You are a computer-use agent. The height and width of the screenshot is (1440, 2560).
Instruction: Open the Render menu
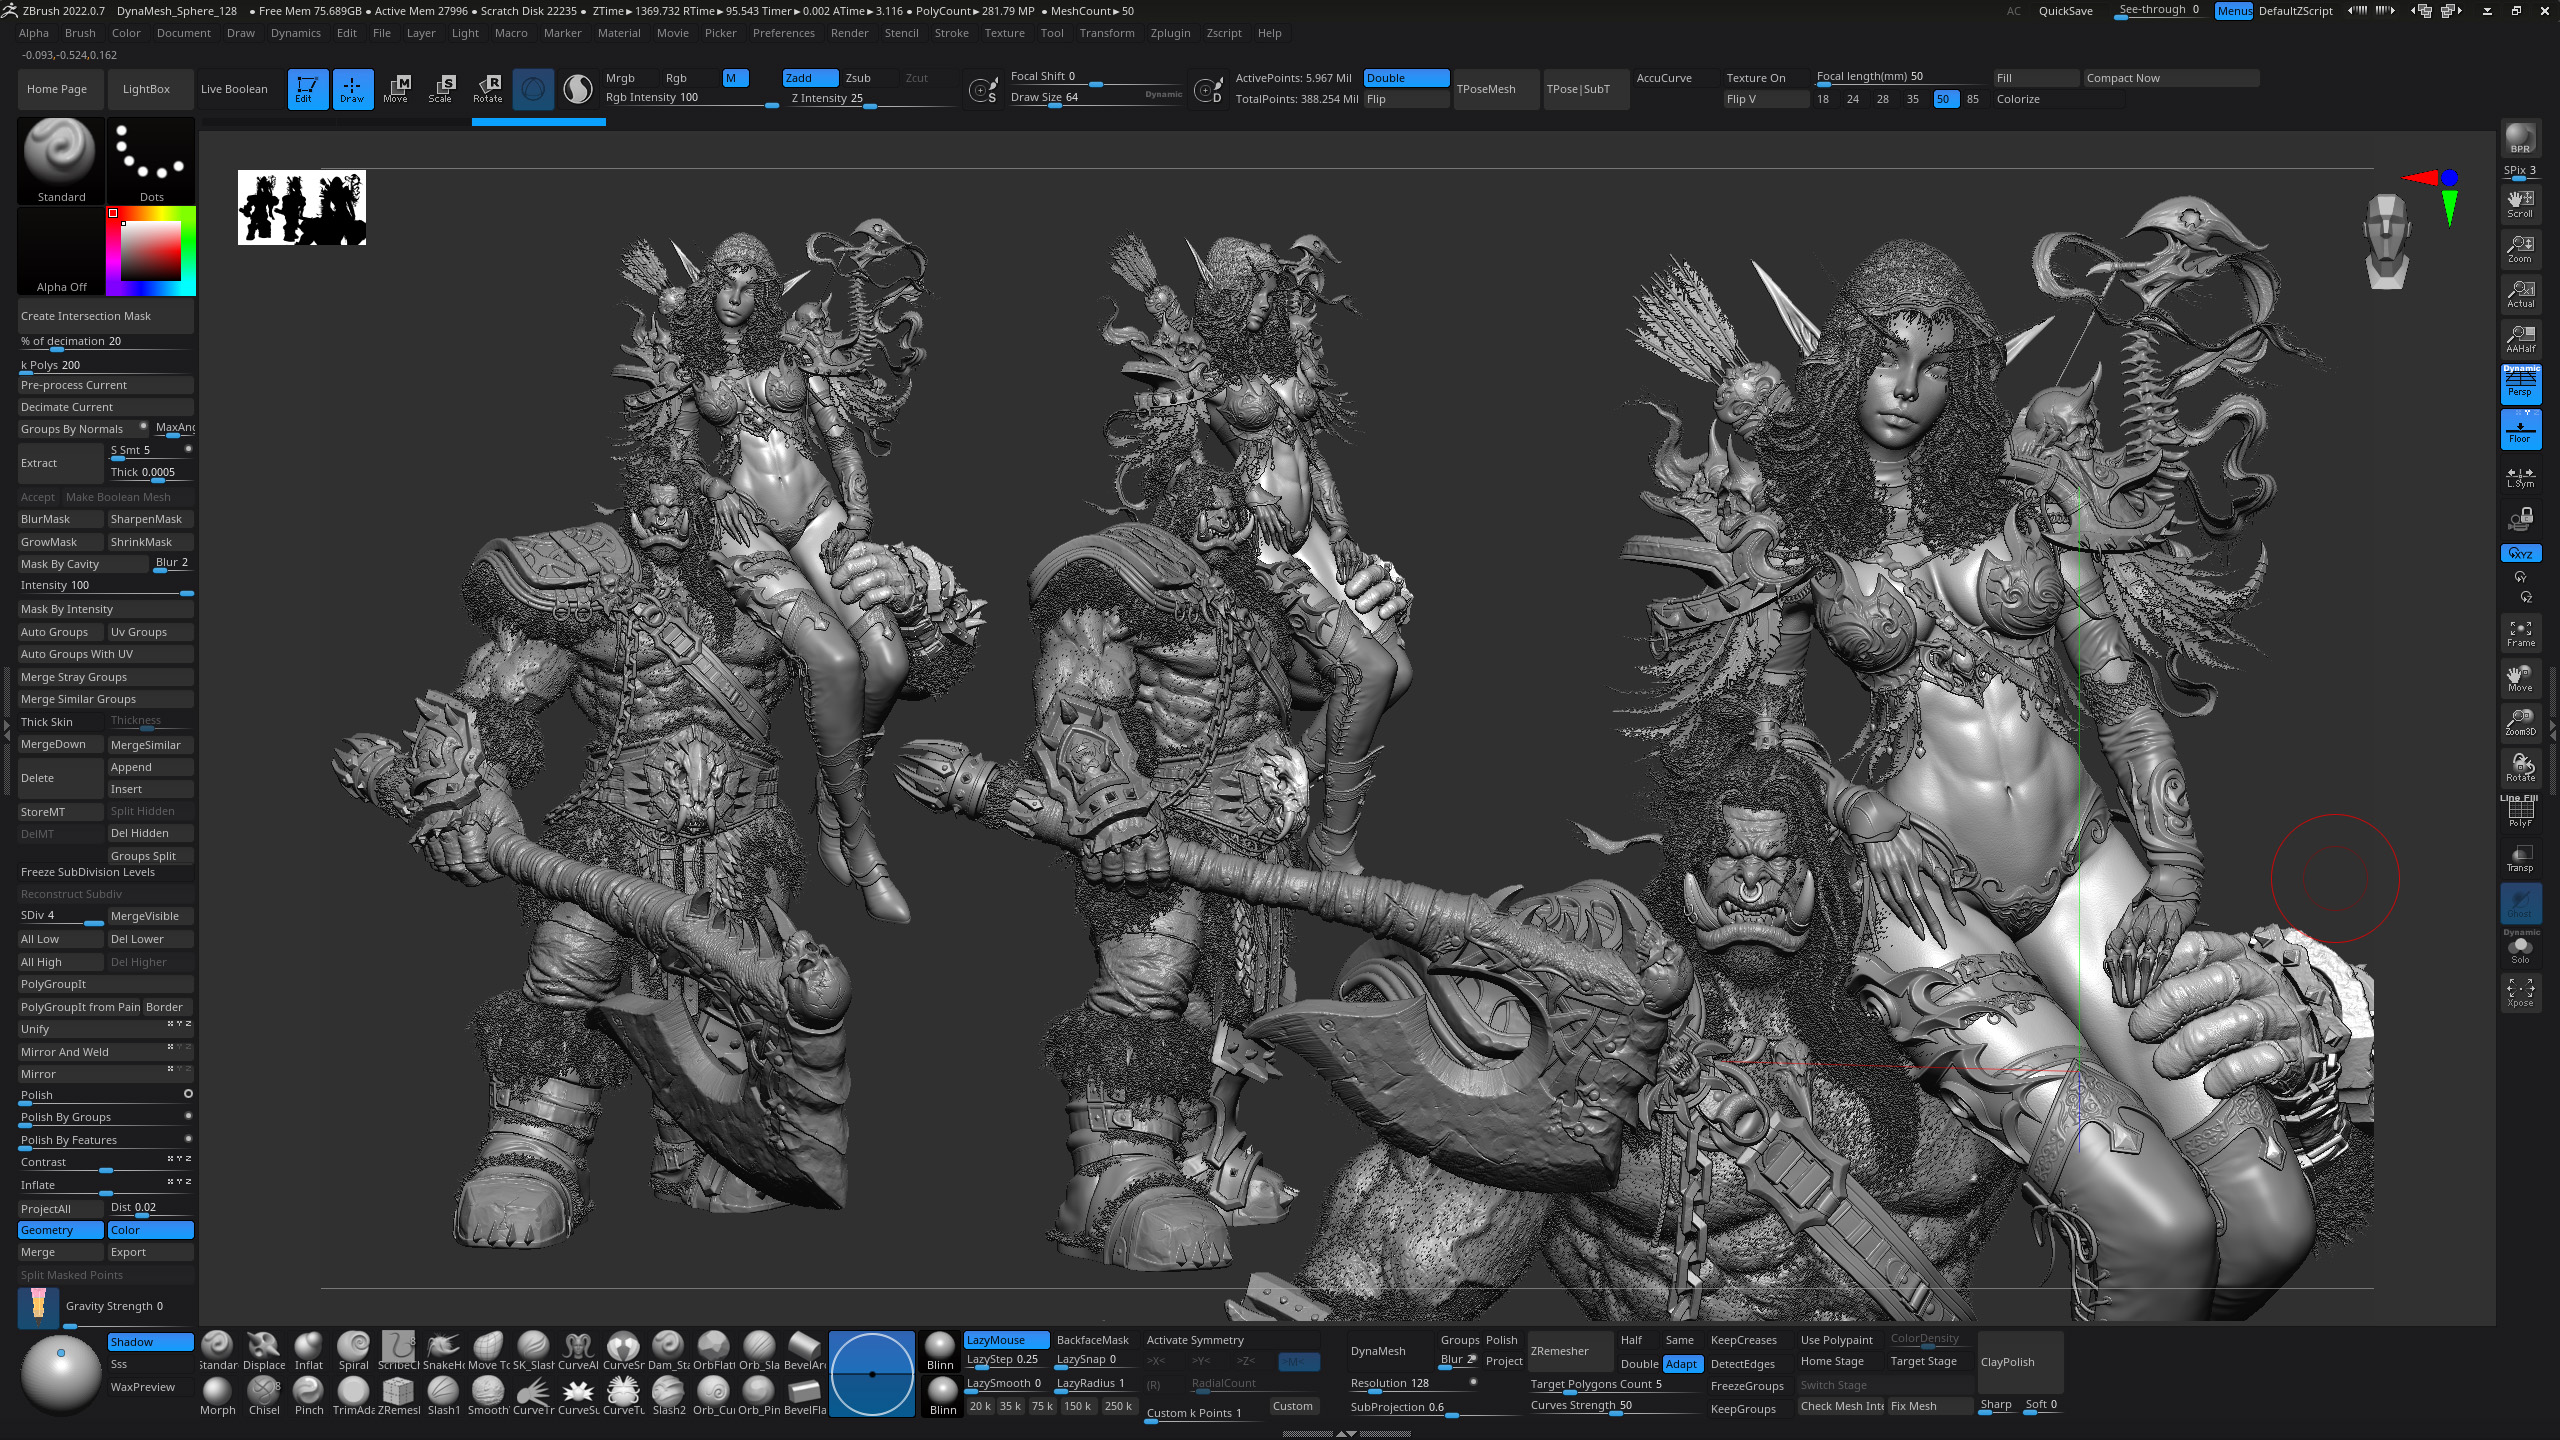pos(849,33)
